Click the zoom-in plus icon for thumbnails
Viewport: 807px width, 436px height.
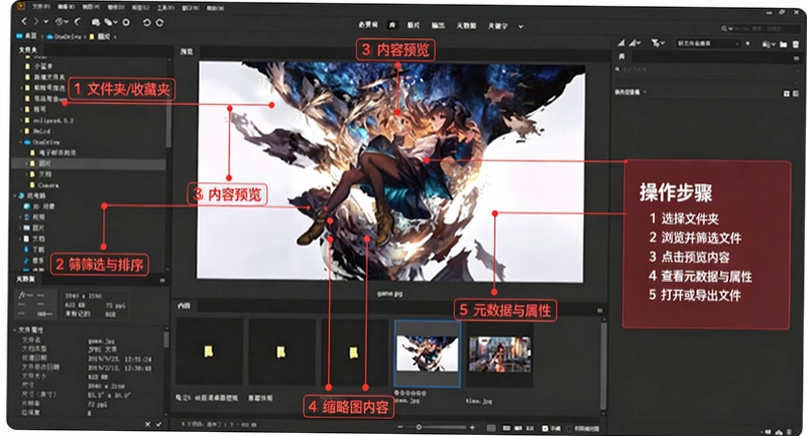[472, 427]
